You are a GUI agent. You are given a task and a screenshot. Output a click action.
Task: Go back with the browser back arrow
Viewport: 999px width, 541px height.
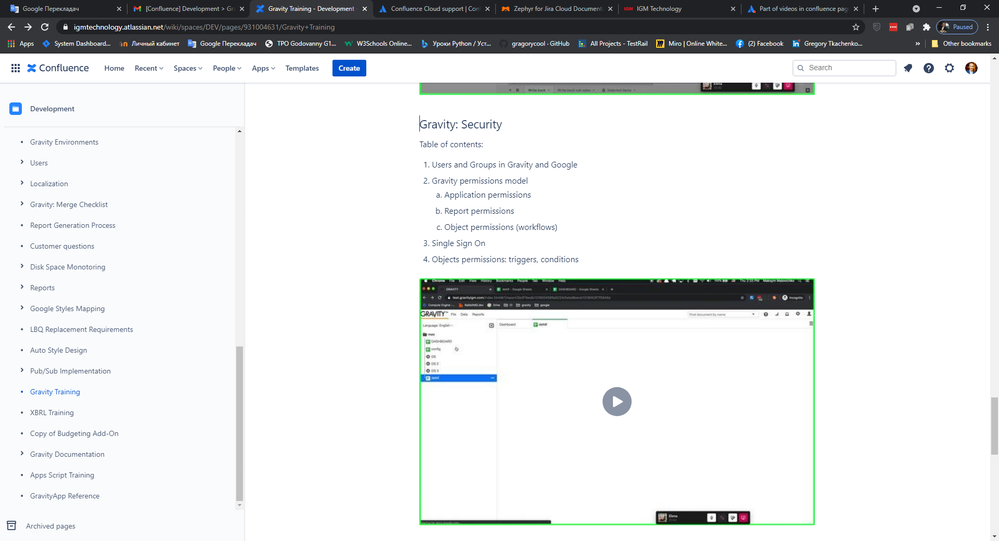11,27
